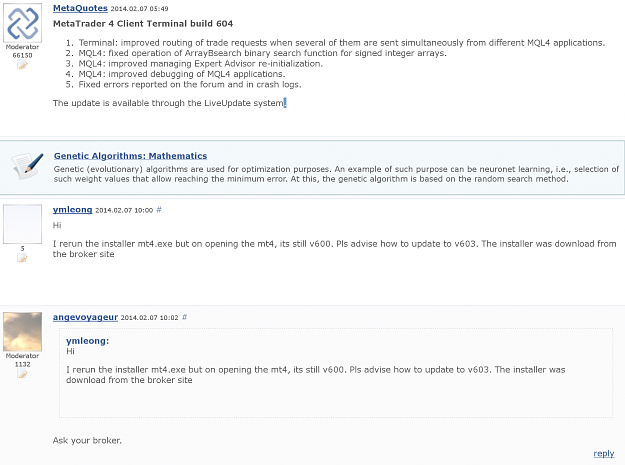Click the edit icon under angevoyageur's avatar

(x=22, y=374)
